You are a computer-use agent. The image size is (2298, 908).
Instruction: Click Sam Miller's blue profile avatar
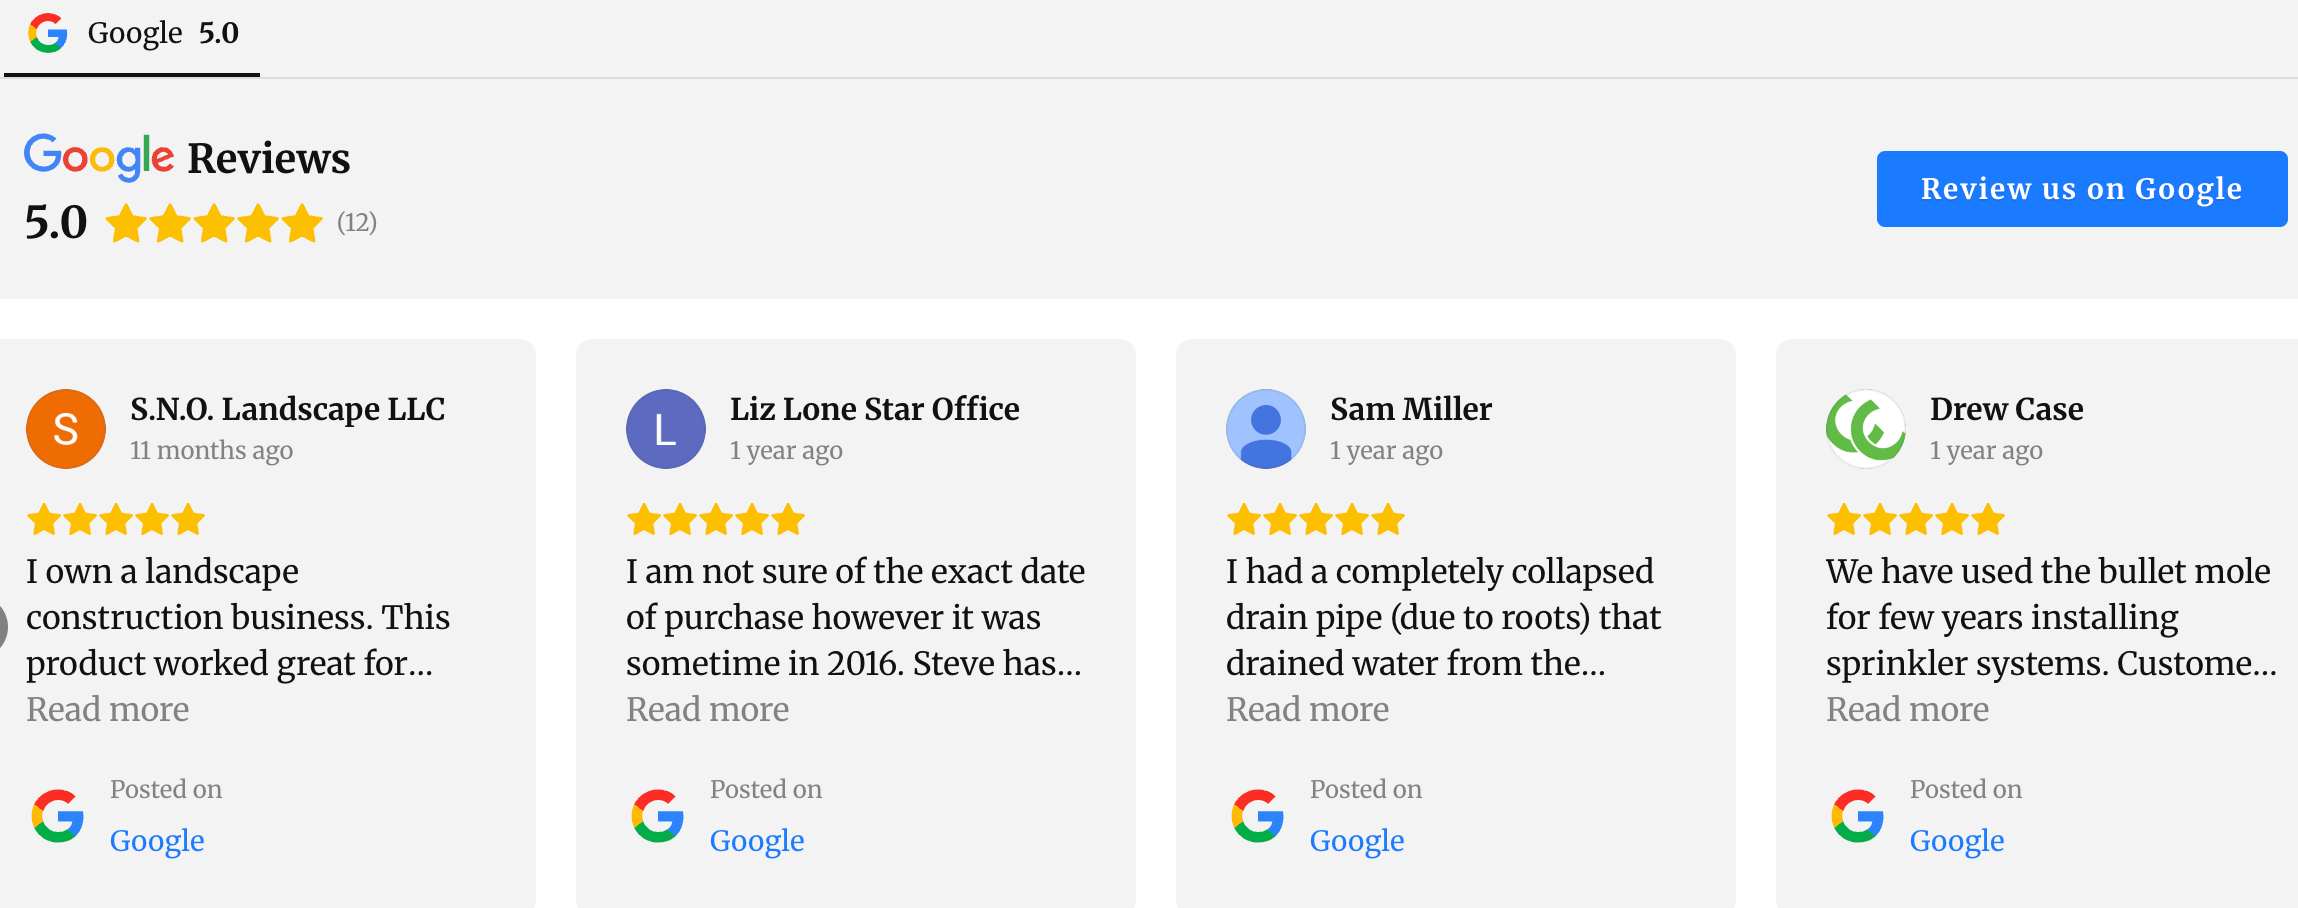tap(1266, 429)
